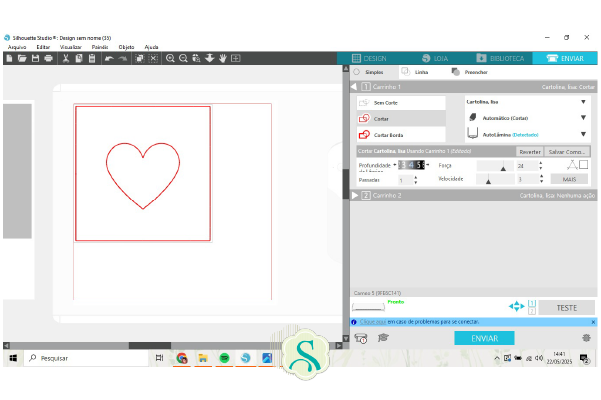Save the design with the floppy disk icon
Viewport: 601px width, 400px height.
tap(35, 58)
